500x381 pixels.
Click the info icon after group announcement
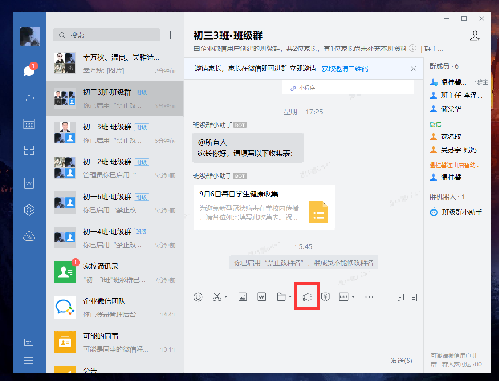coord(412,48)
